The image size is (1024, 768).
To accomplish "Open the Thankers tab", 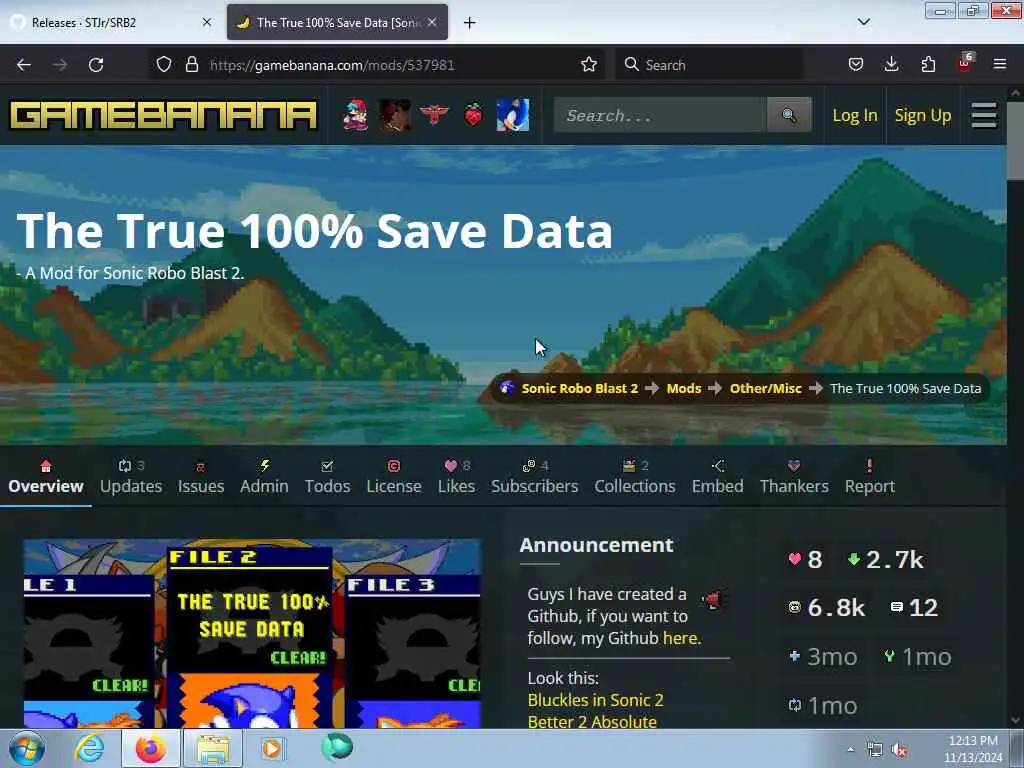I will tap(794, 477).
